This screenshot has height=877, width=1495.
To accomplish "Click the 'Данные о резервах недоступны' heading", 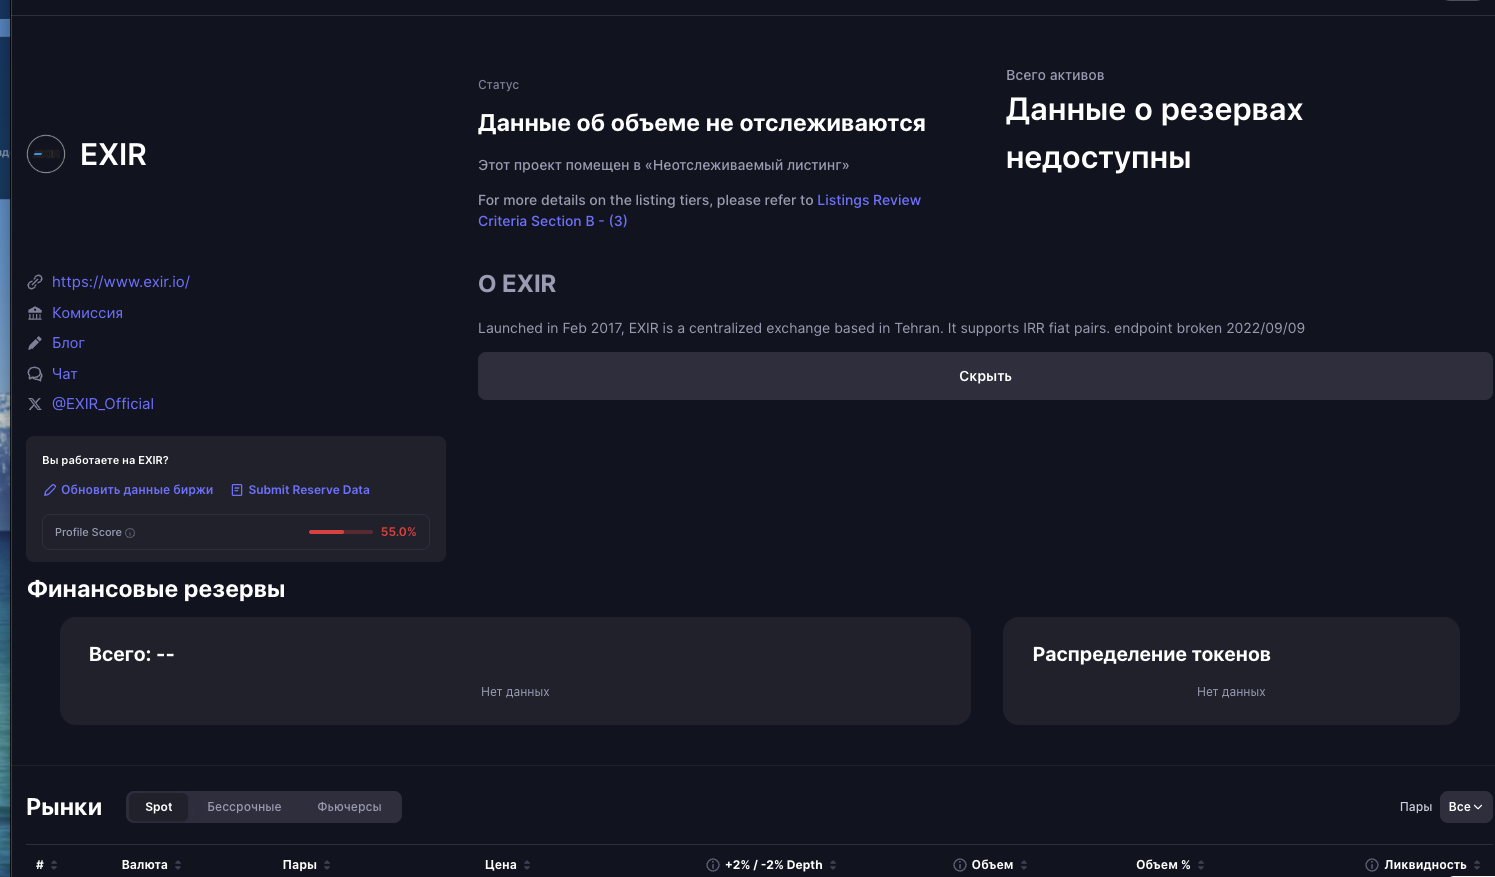I will (x=1154, y=133).
